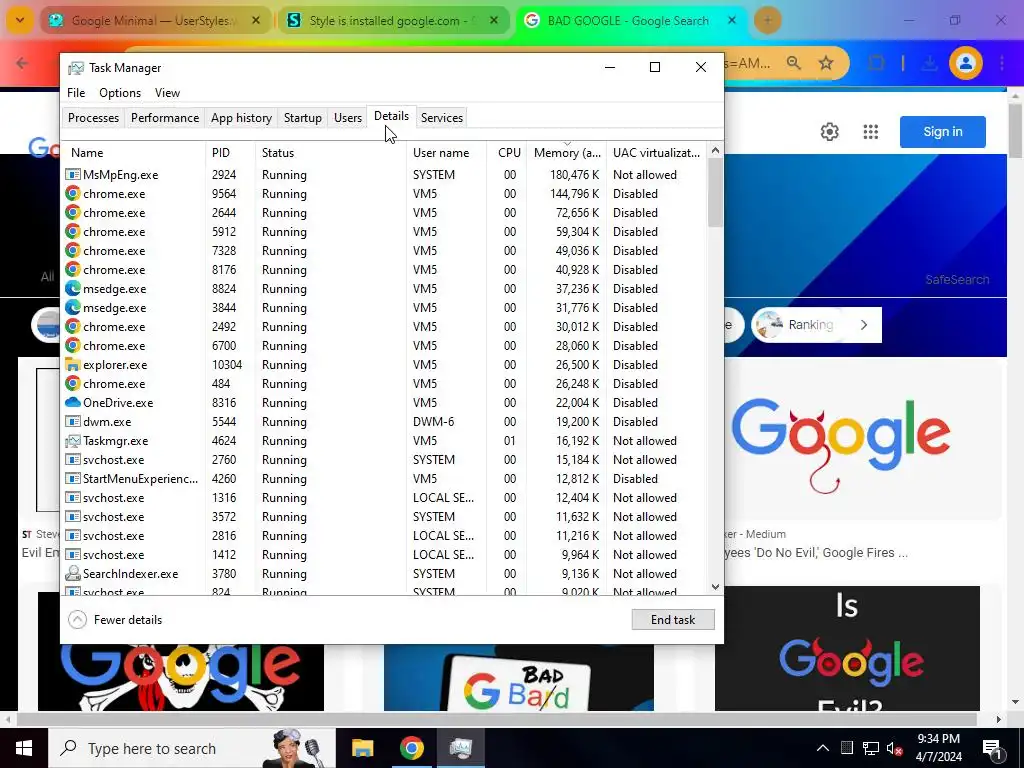Switch to the Performance tab
This screenshot has height=768, width=1024.
(165, 118)
